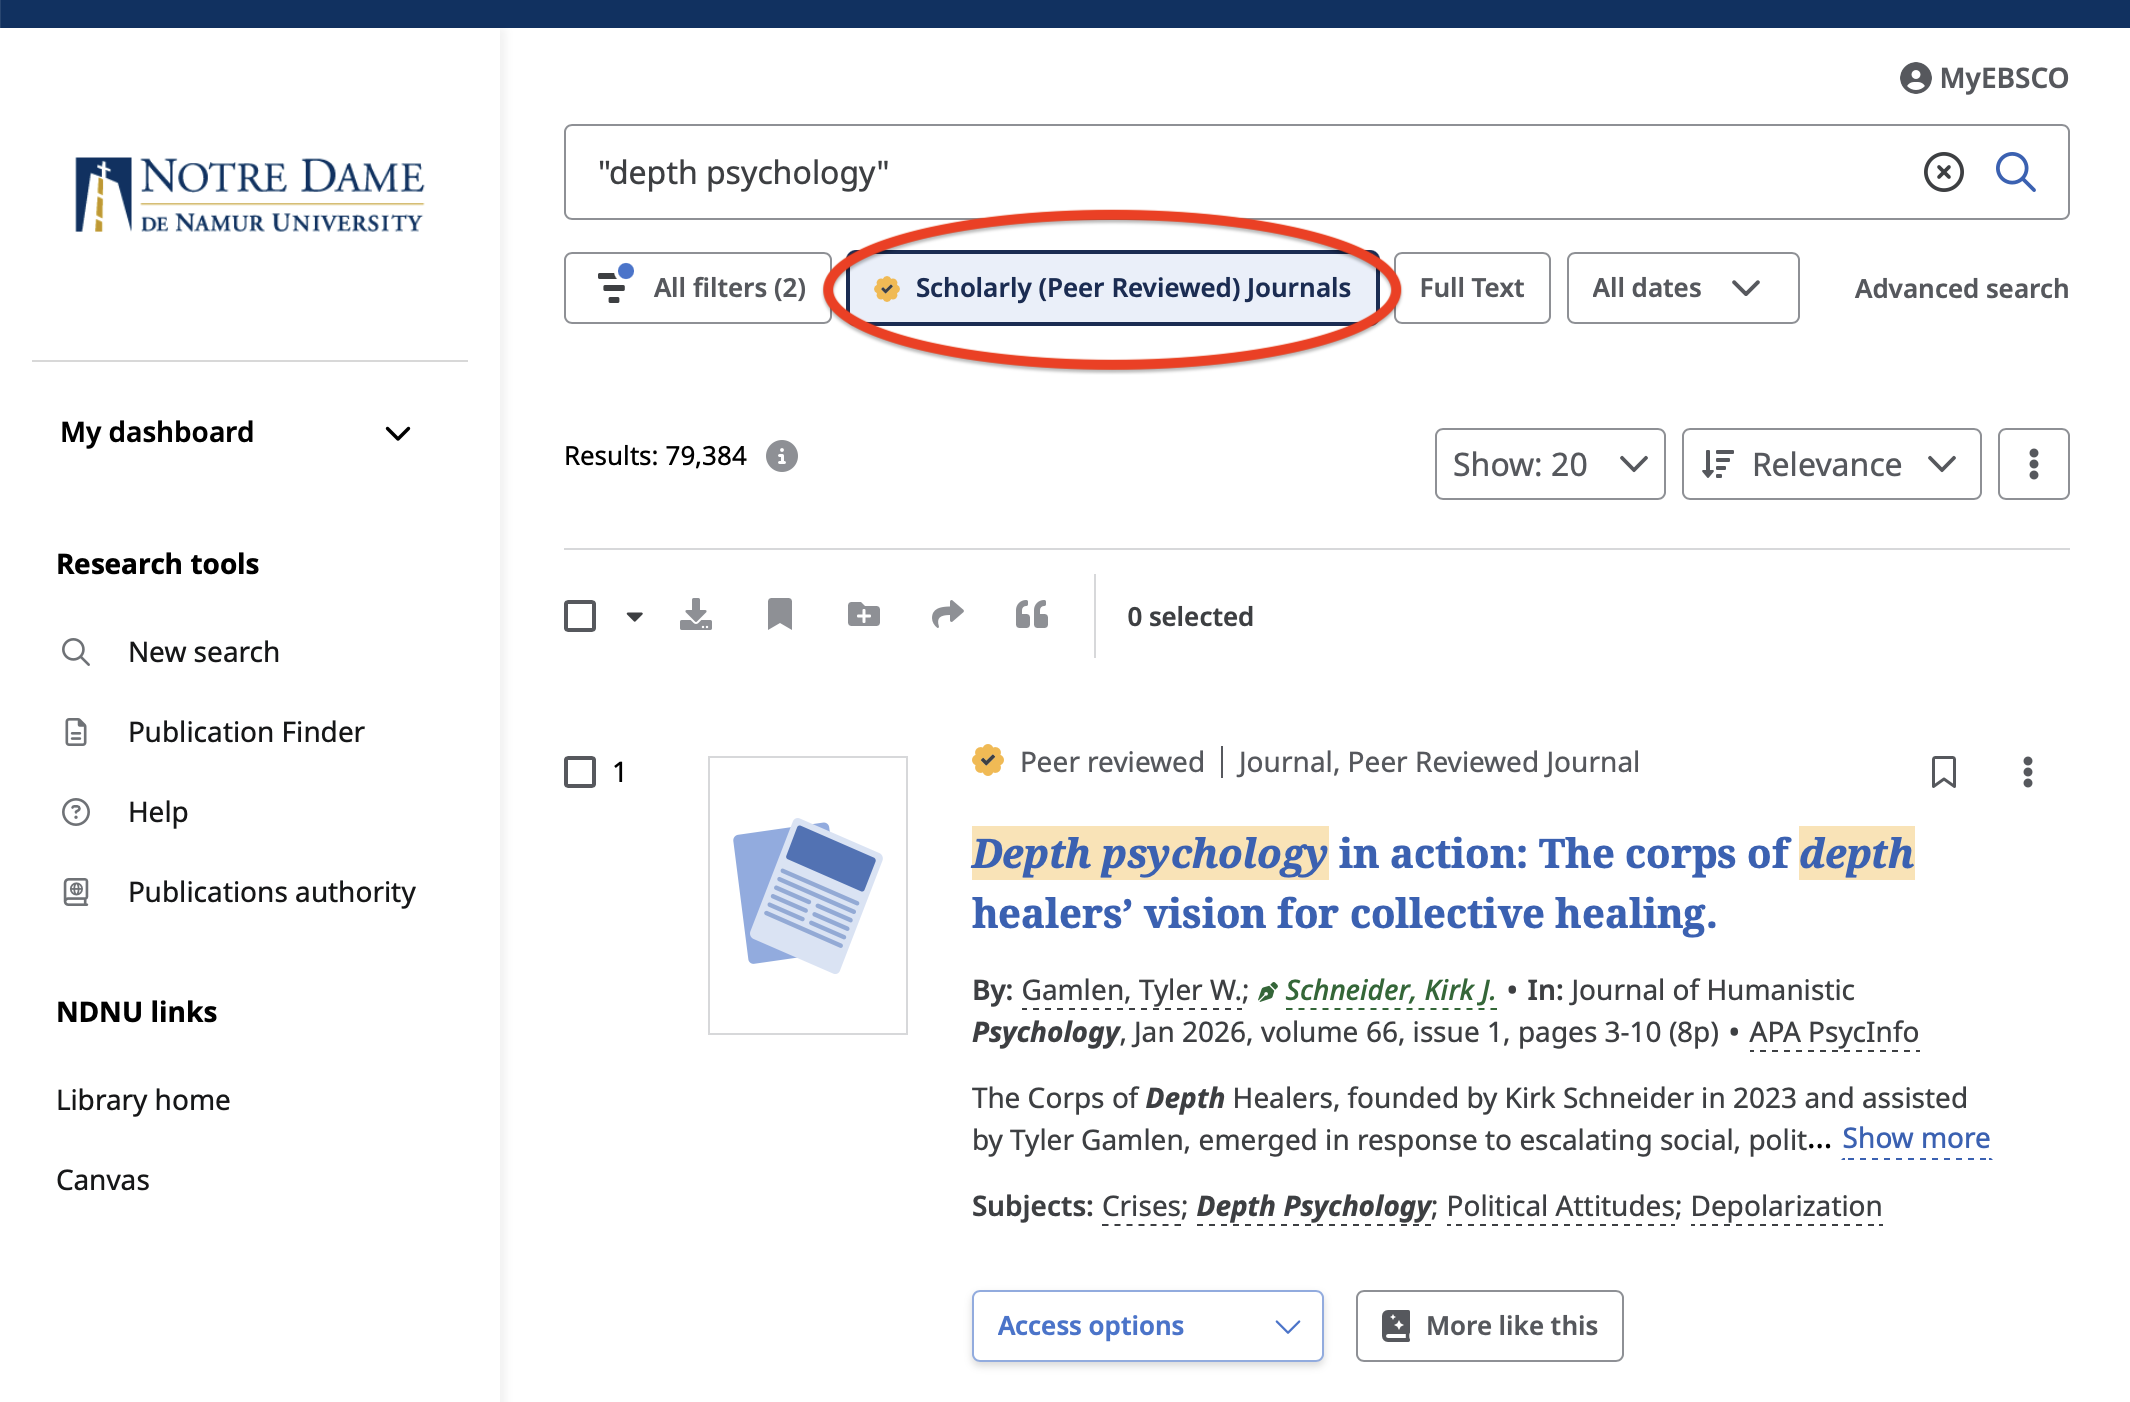Open the Relevance sort dropdown
Screen dimensions: 2130x1402
[x=1832, y=464]
